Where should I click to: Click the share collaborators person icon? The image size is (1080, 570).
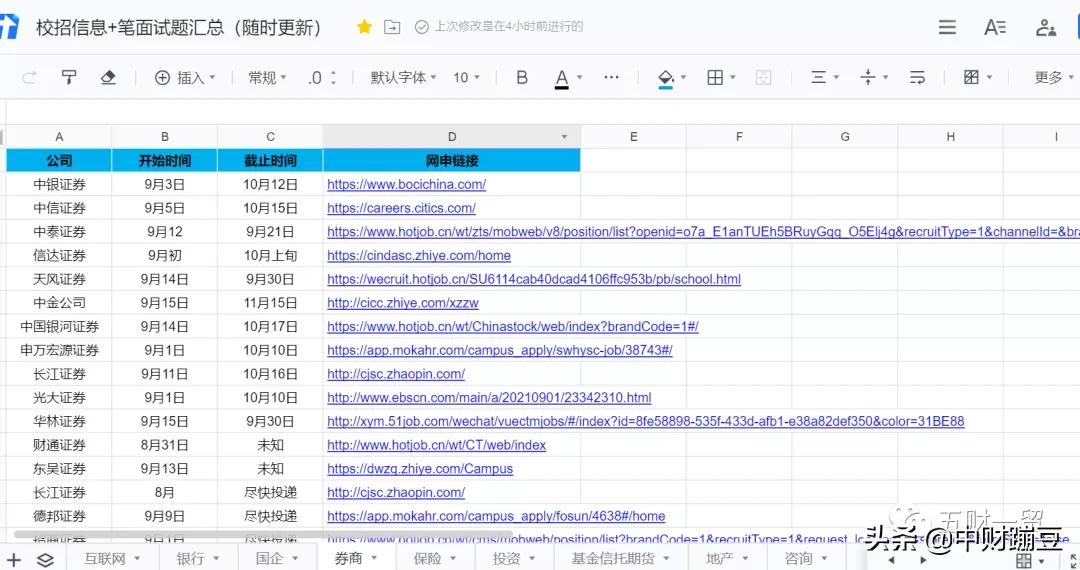tap(1046, 28)
